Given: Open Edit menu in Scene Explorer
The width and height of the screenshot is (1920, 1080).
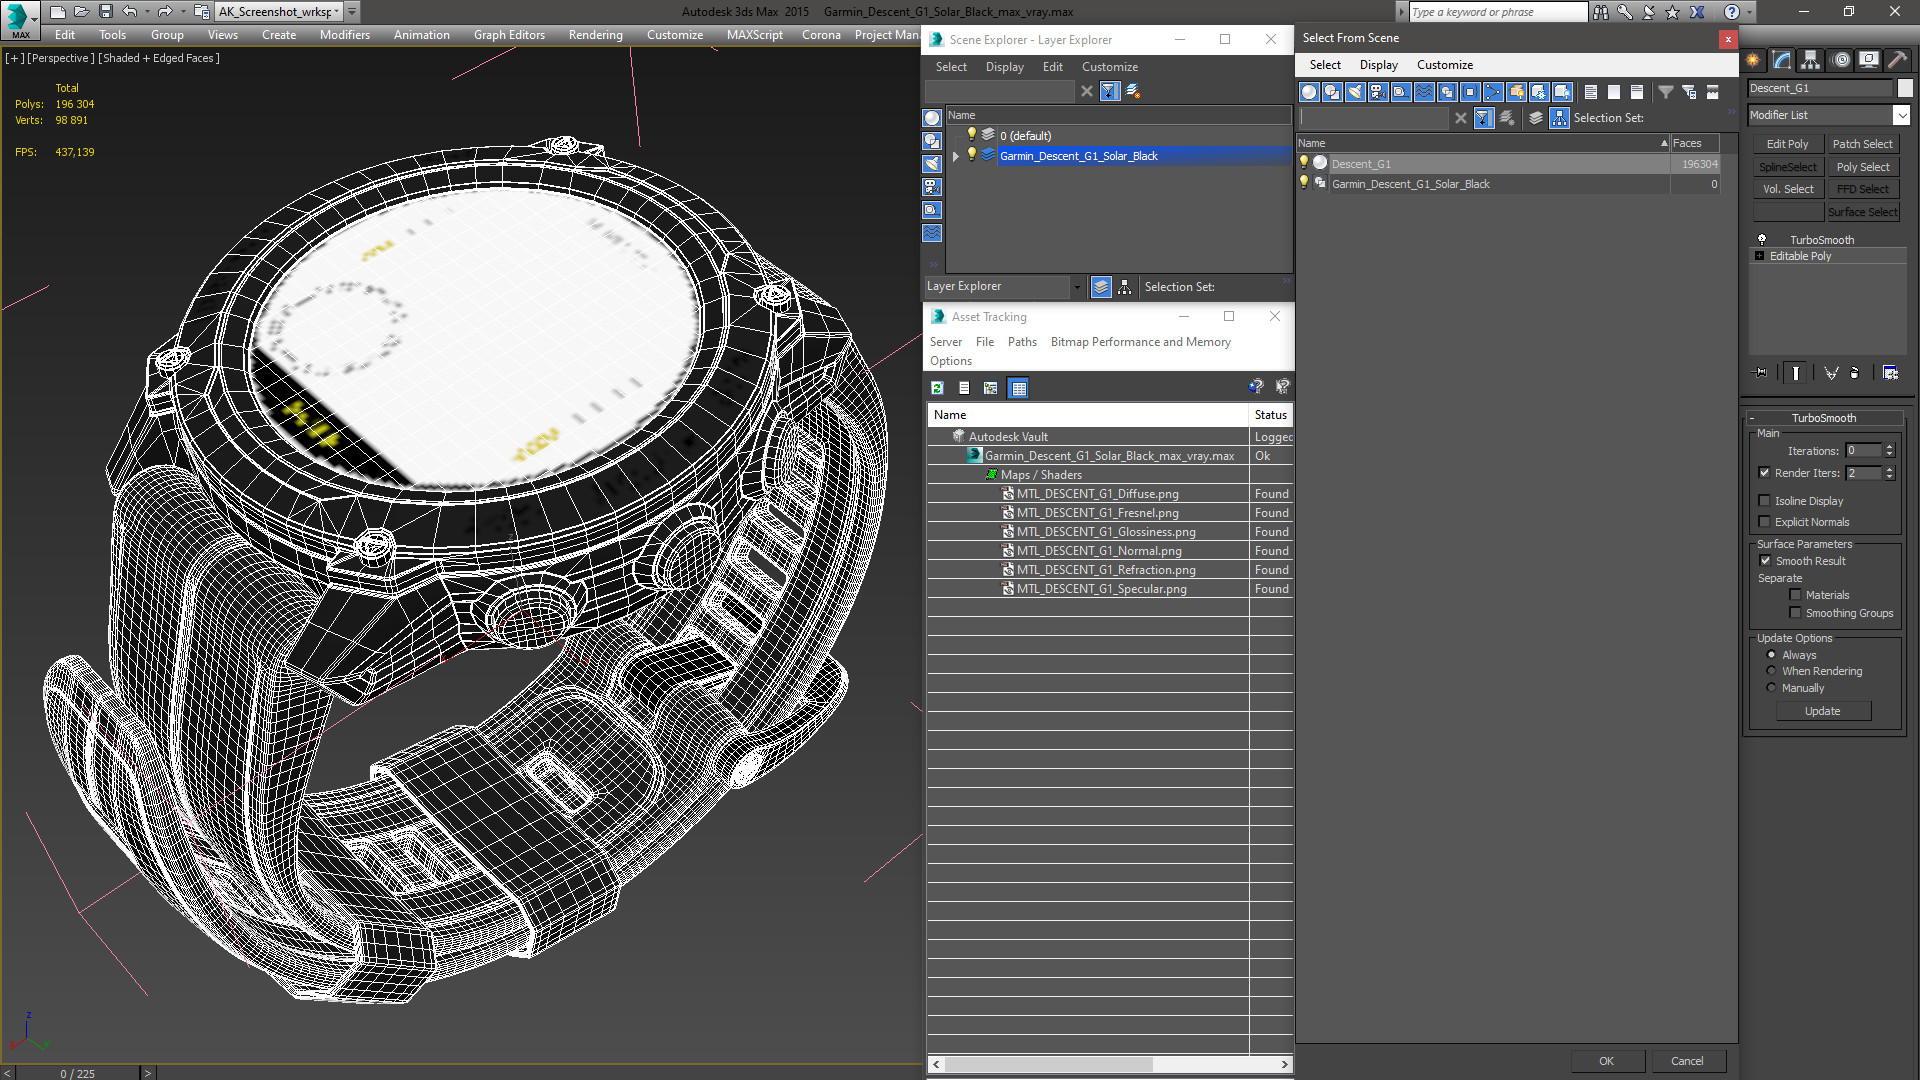Looking at the screenshot, I should pyautogui.click(x=1053, y=67).
